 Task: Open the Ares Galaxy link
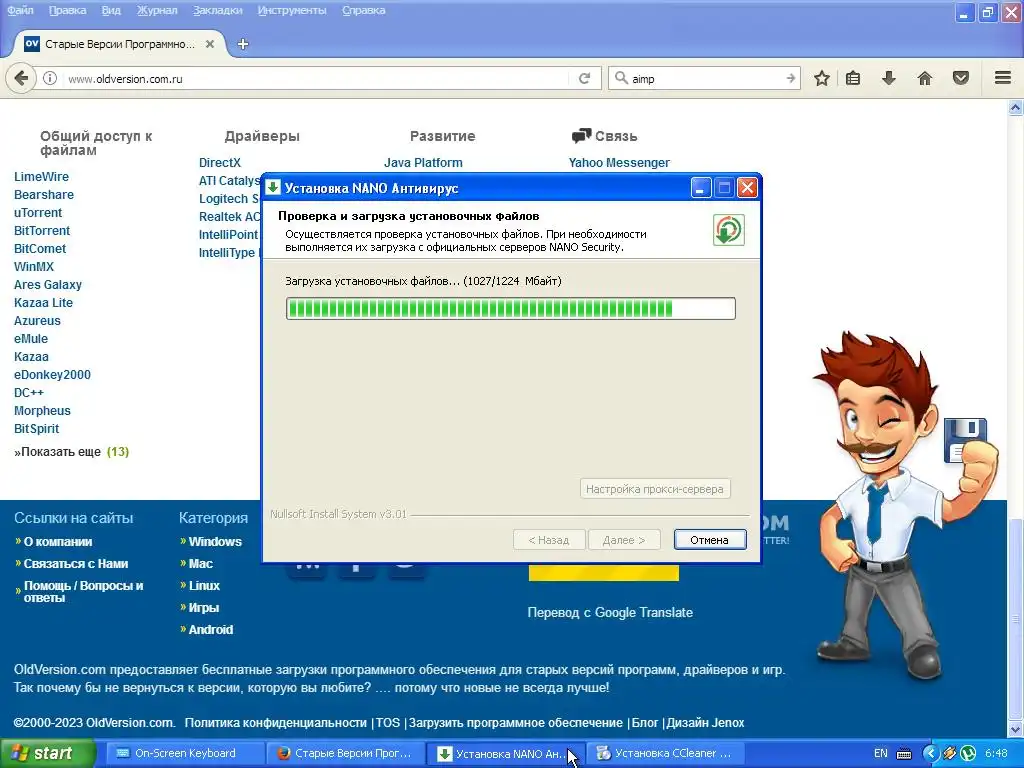pyautogui.click(x=48, y=285)
